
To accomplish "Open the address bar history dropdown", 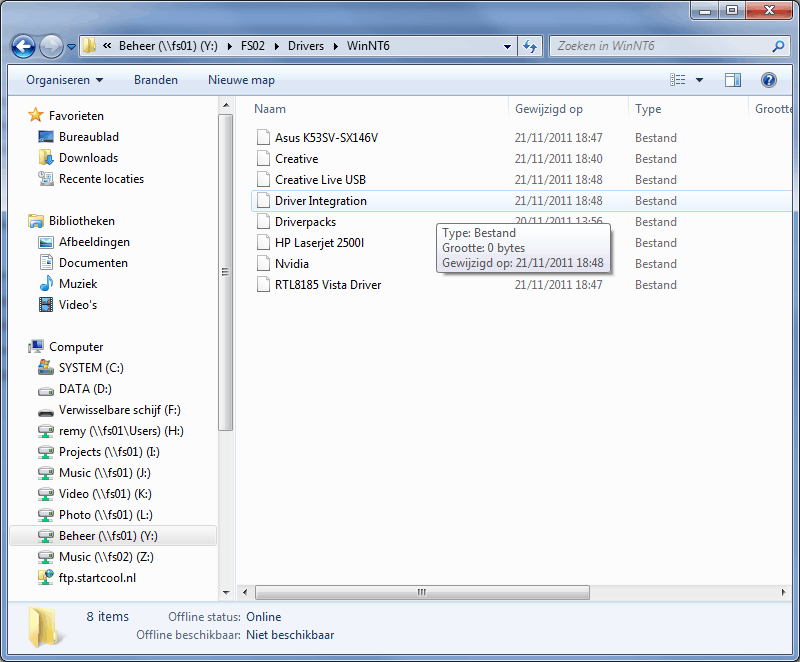I will click(507, 46).
